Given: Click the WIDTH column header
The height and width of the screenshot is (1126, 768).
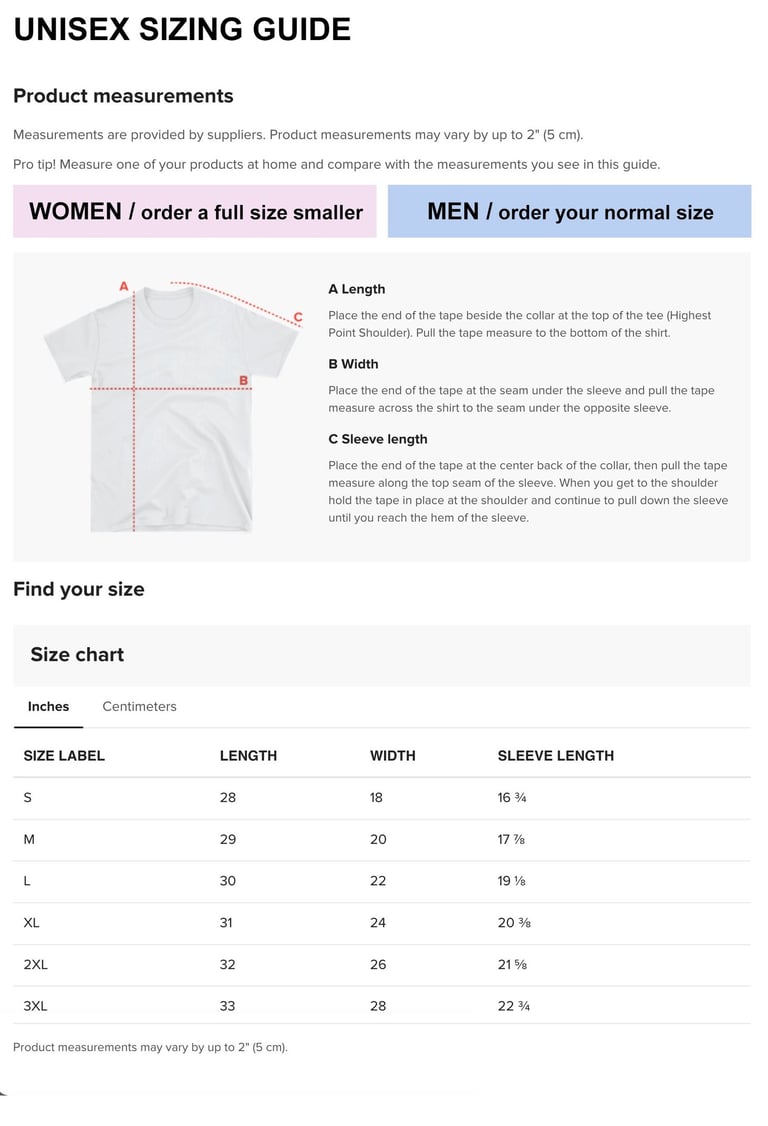Looking at the screenshot, I should [392, 755].
